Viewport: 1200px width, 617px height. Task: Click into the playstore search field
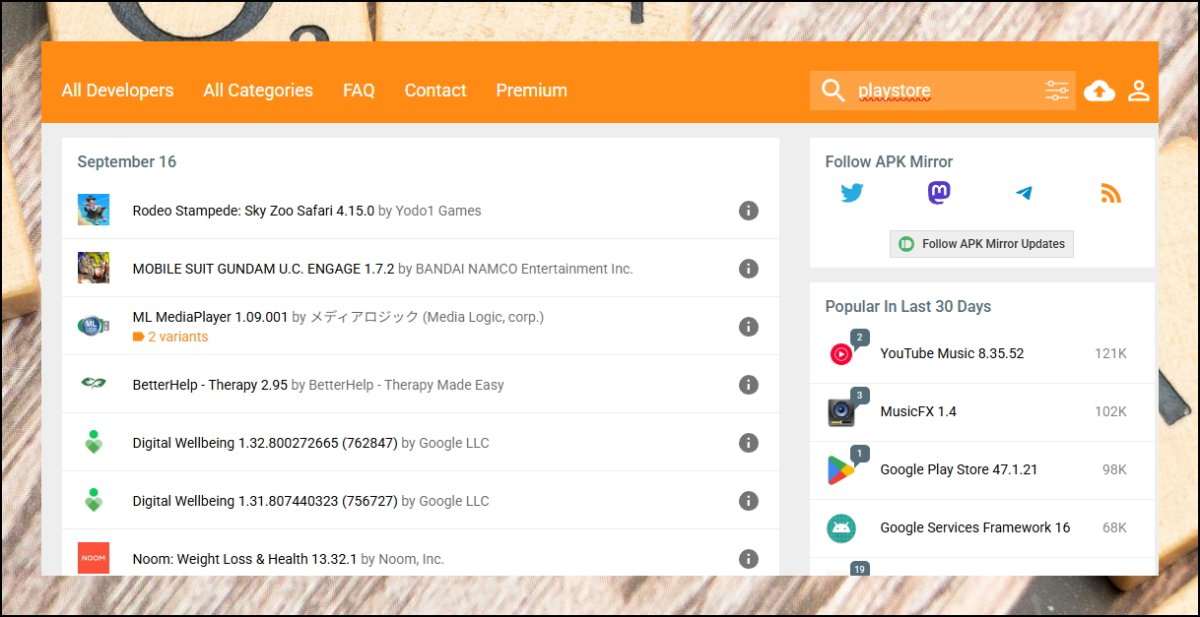[x=945, y=91]
